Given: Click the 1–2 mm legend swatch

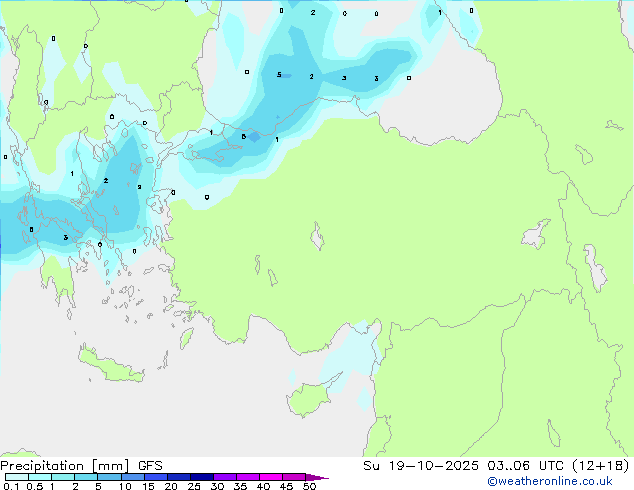Looking at the screenshot, I should 63,477.
